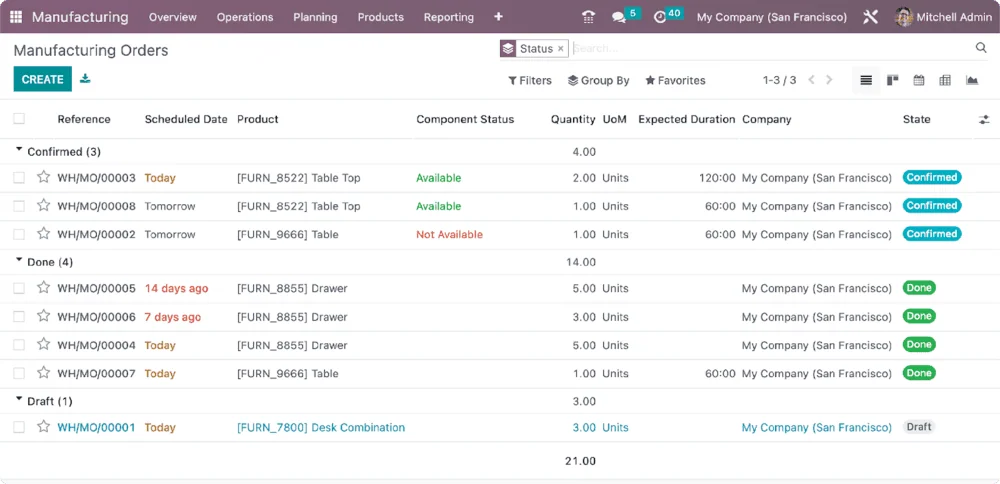Switch to Kanban view icon
The image size is (1000, 484).
tap(892, 80)
